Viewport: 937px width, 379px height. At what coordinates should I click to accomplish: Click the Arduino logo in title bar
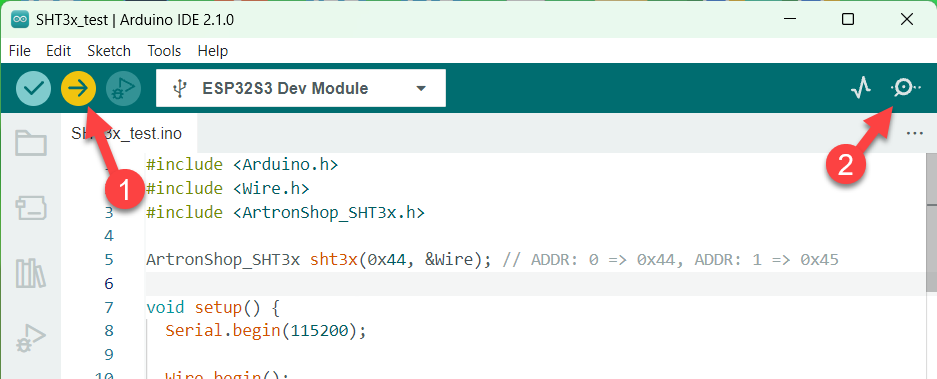[20, 19]
